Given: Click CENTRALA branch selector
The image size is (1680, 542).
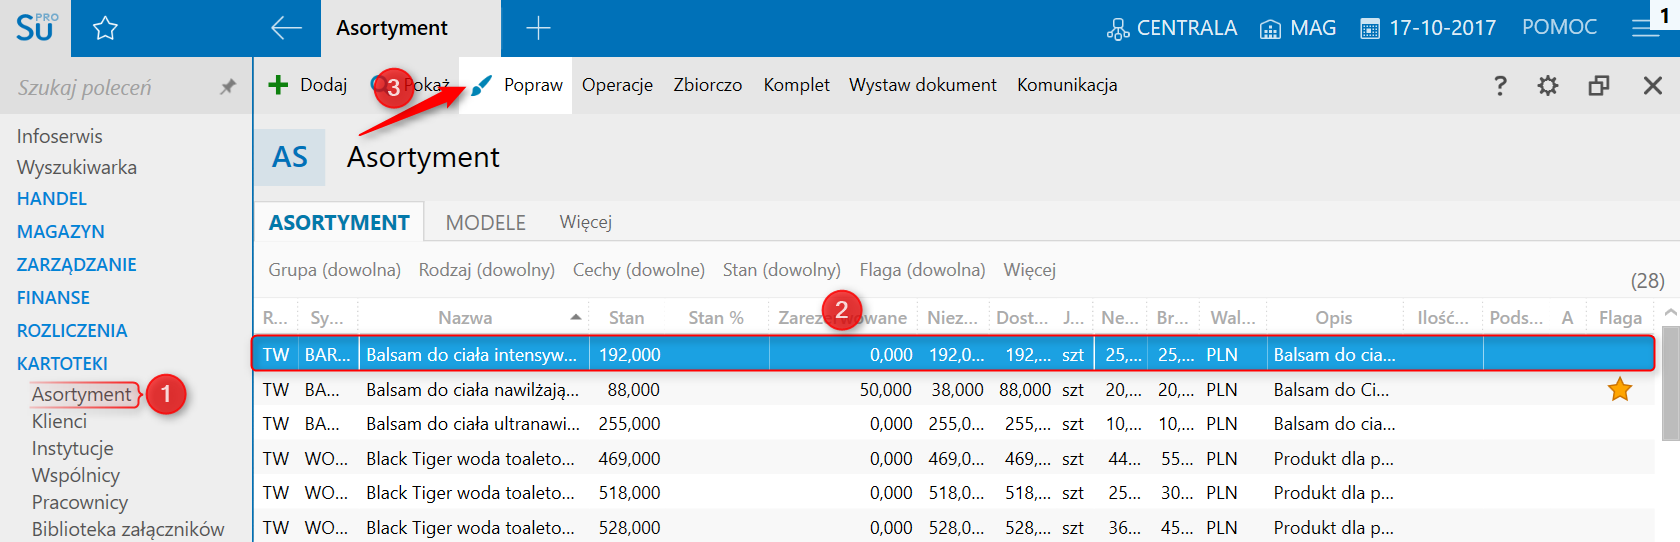Looking at the screenshot, I should 1172,28.
